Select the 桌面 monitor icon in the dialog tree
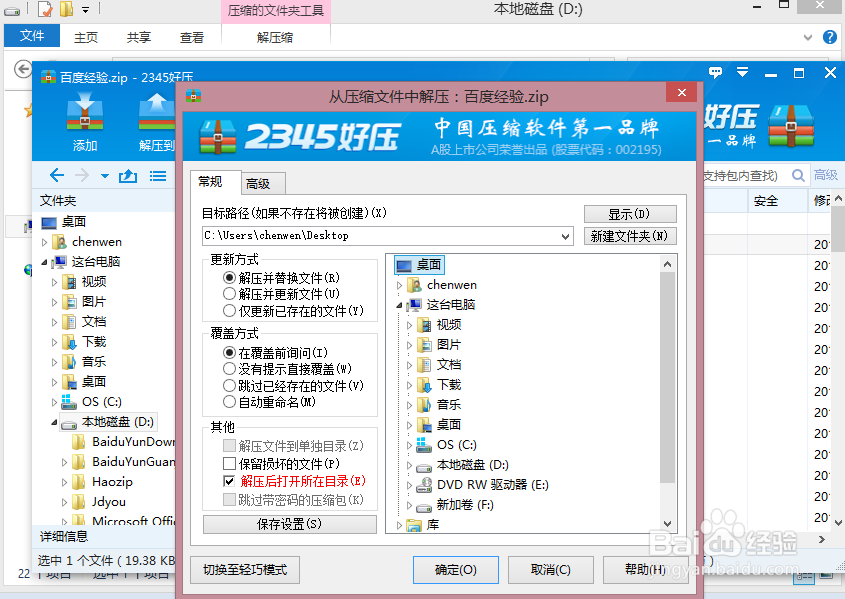This screenshot has height=599, width=845. coord(404,265)
